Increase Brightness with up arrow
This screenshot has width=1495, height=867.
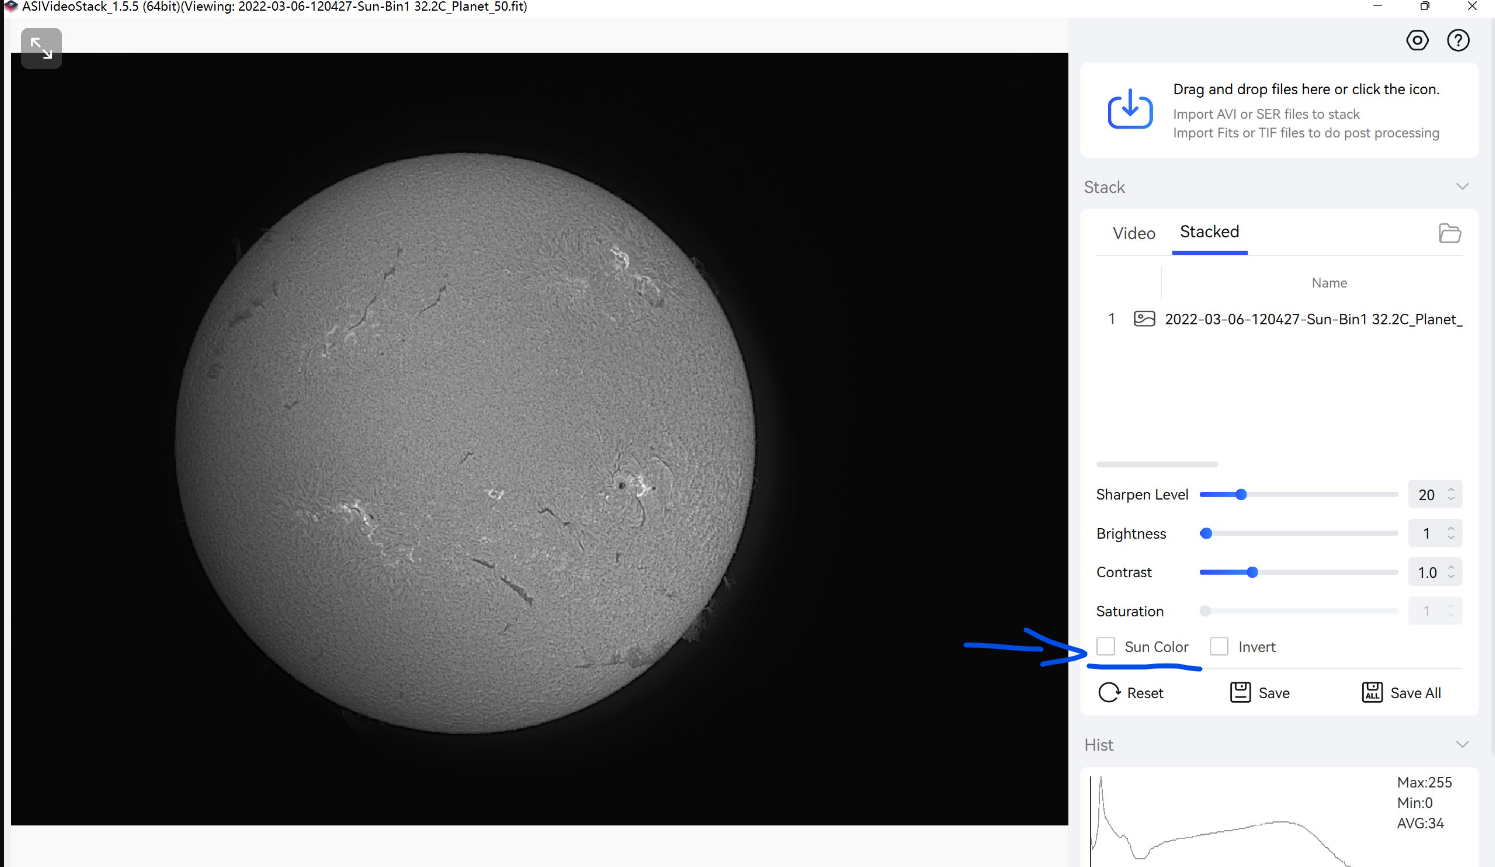pos(1451,528)
